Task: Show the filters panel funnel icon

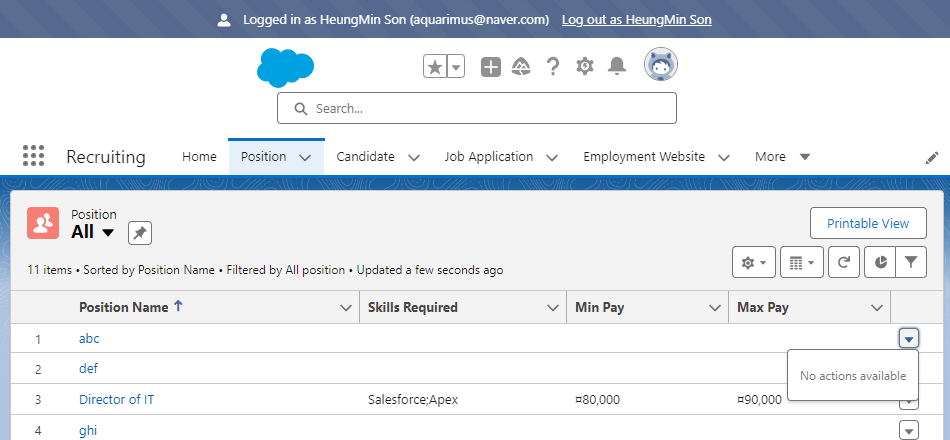Action: [x=911, y=262]
